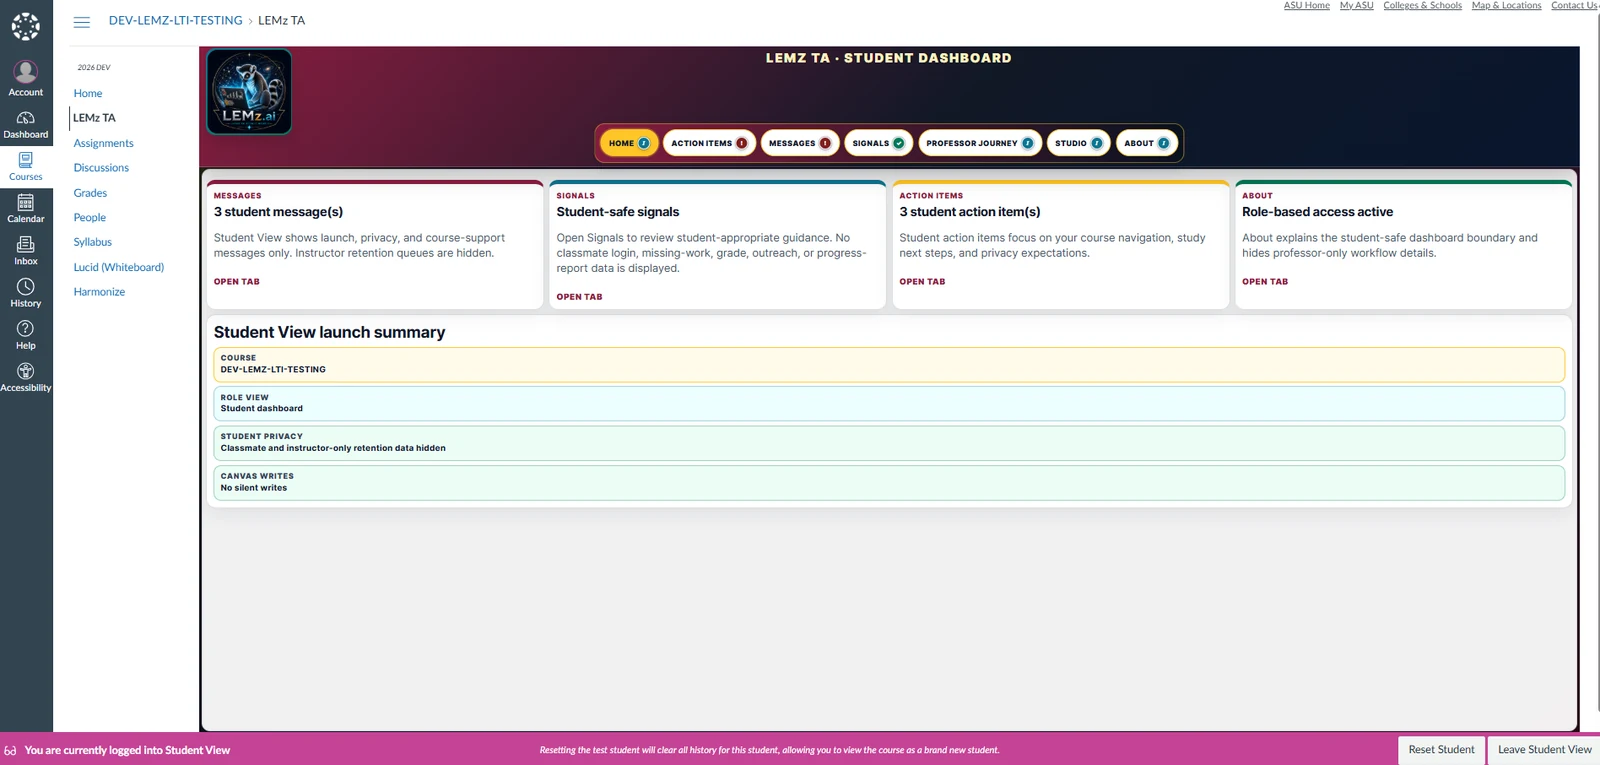
Task: Click the '3 student action item(s)' heading
Action: tap(969, 212)
